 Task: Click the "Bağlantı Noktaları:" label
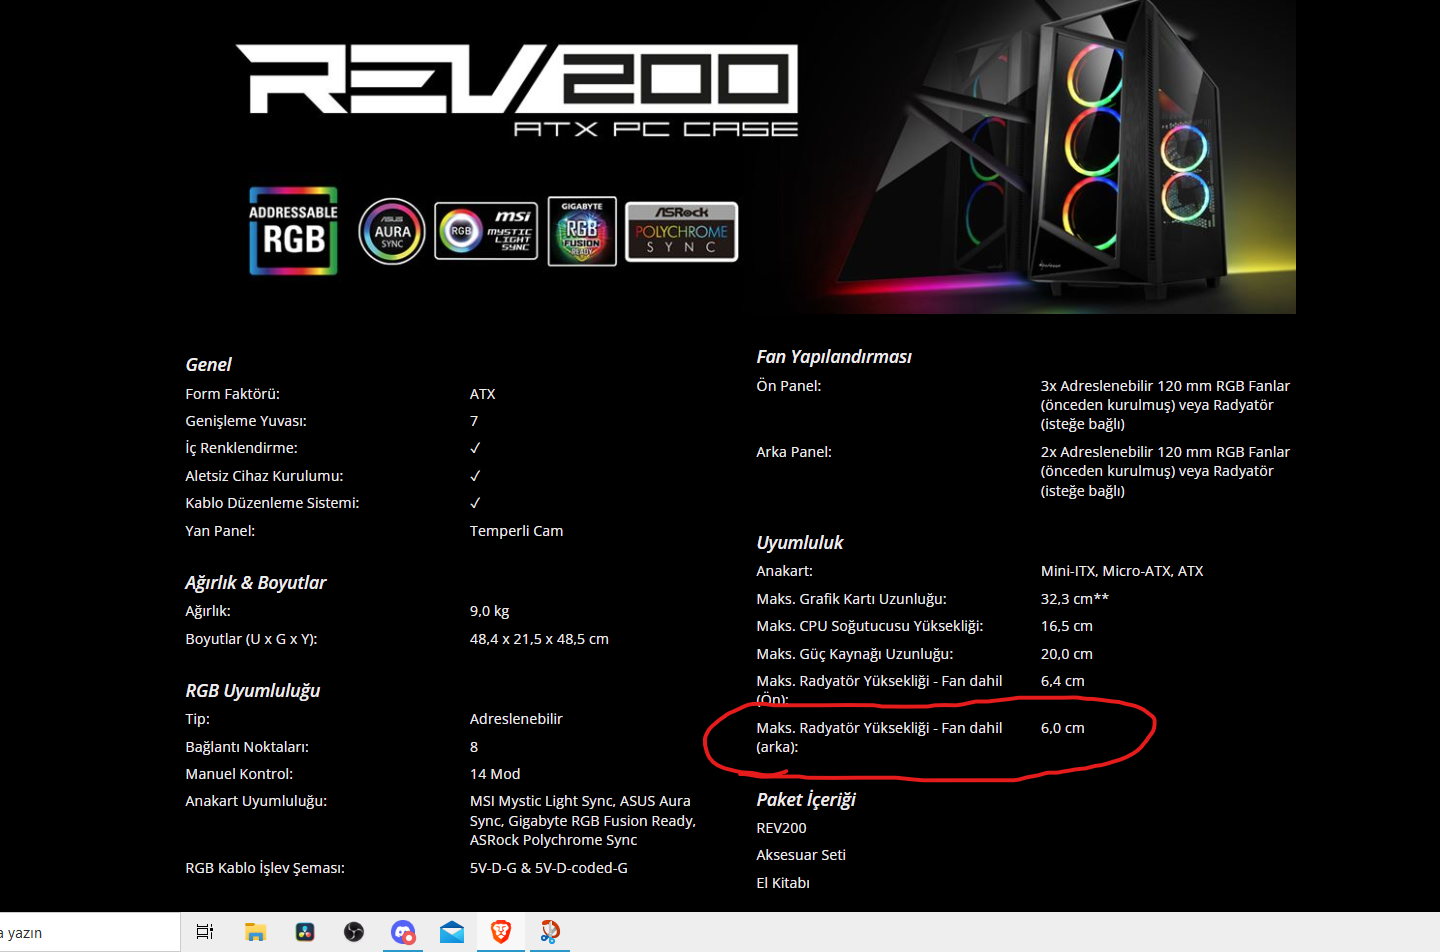coord(247,747)
